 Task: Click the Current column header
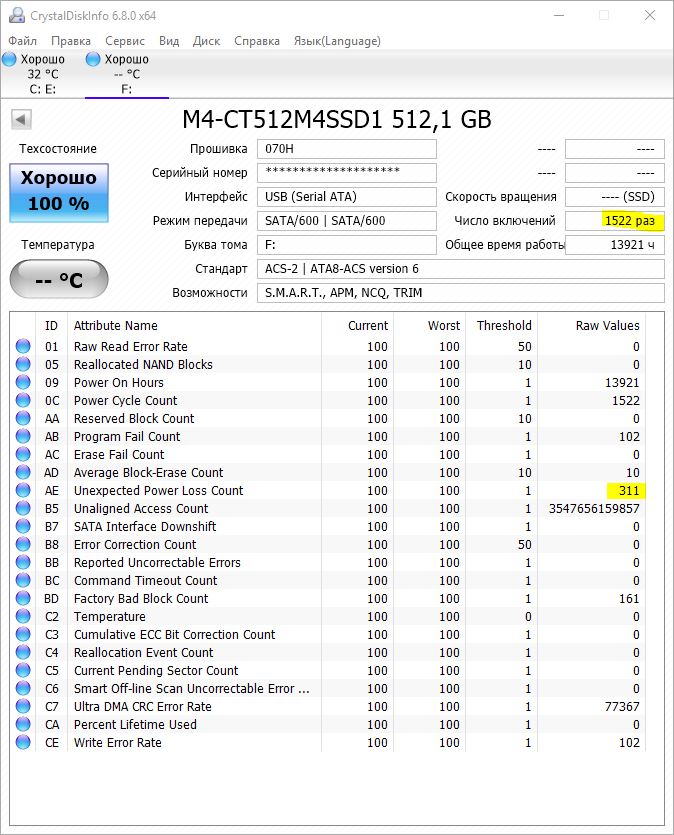pos(368,325)
